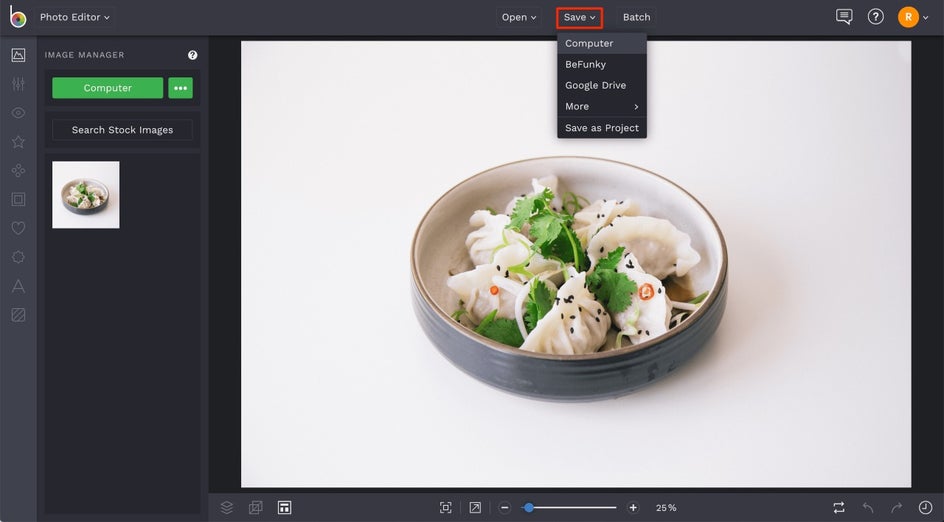Open the layers stack icon

[226, 508]
